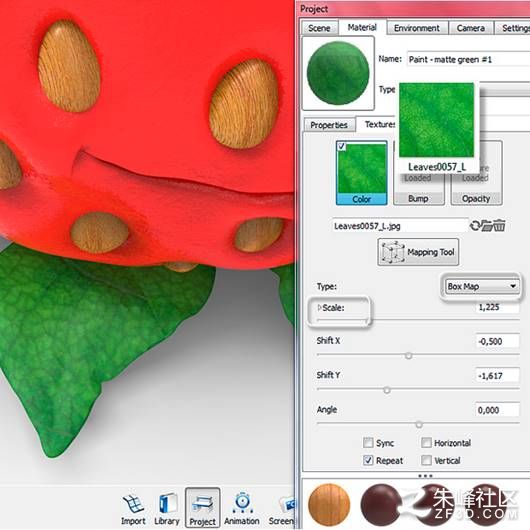Screen dimensions: 530x530
Task: Click the Mapping Tool button
Action: tap(418, 252)
